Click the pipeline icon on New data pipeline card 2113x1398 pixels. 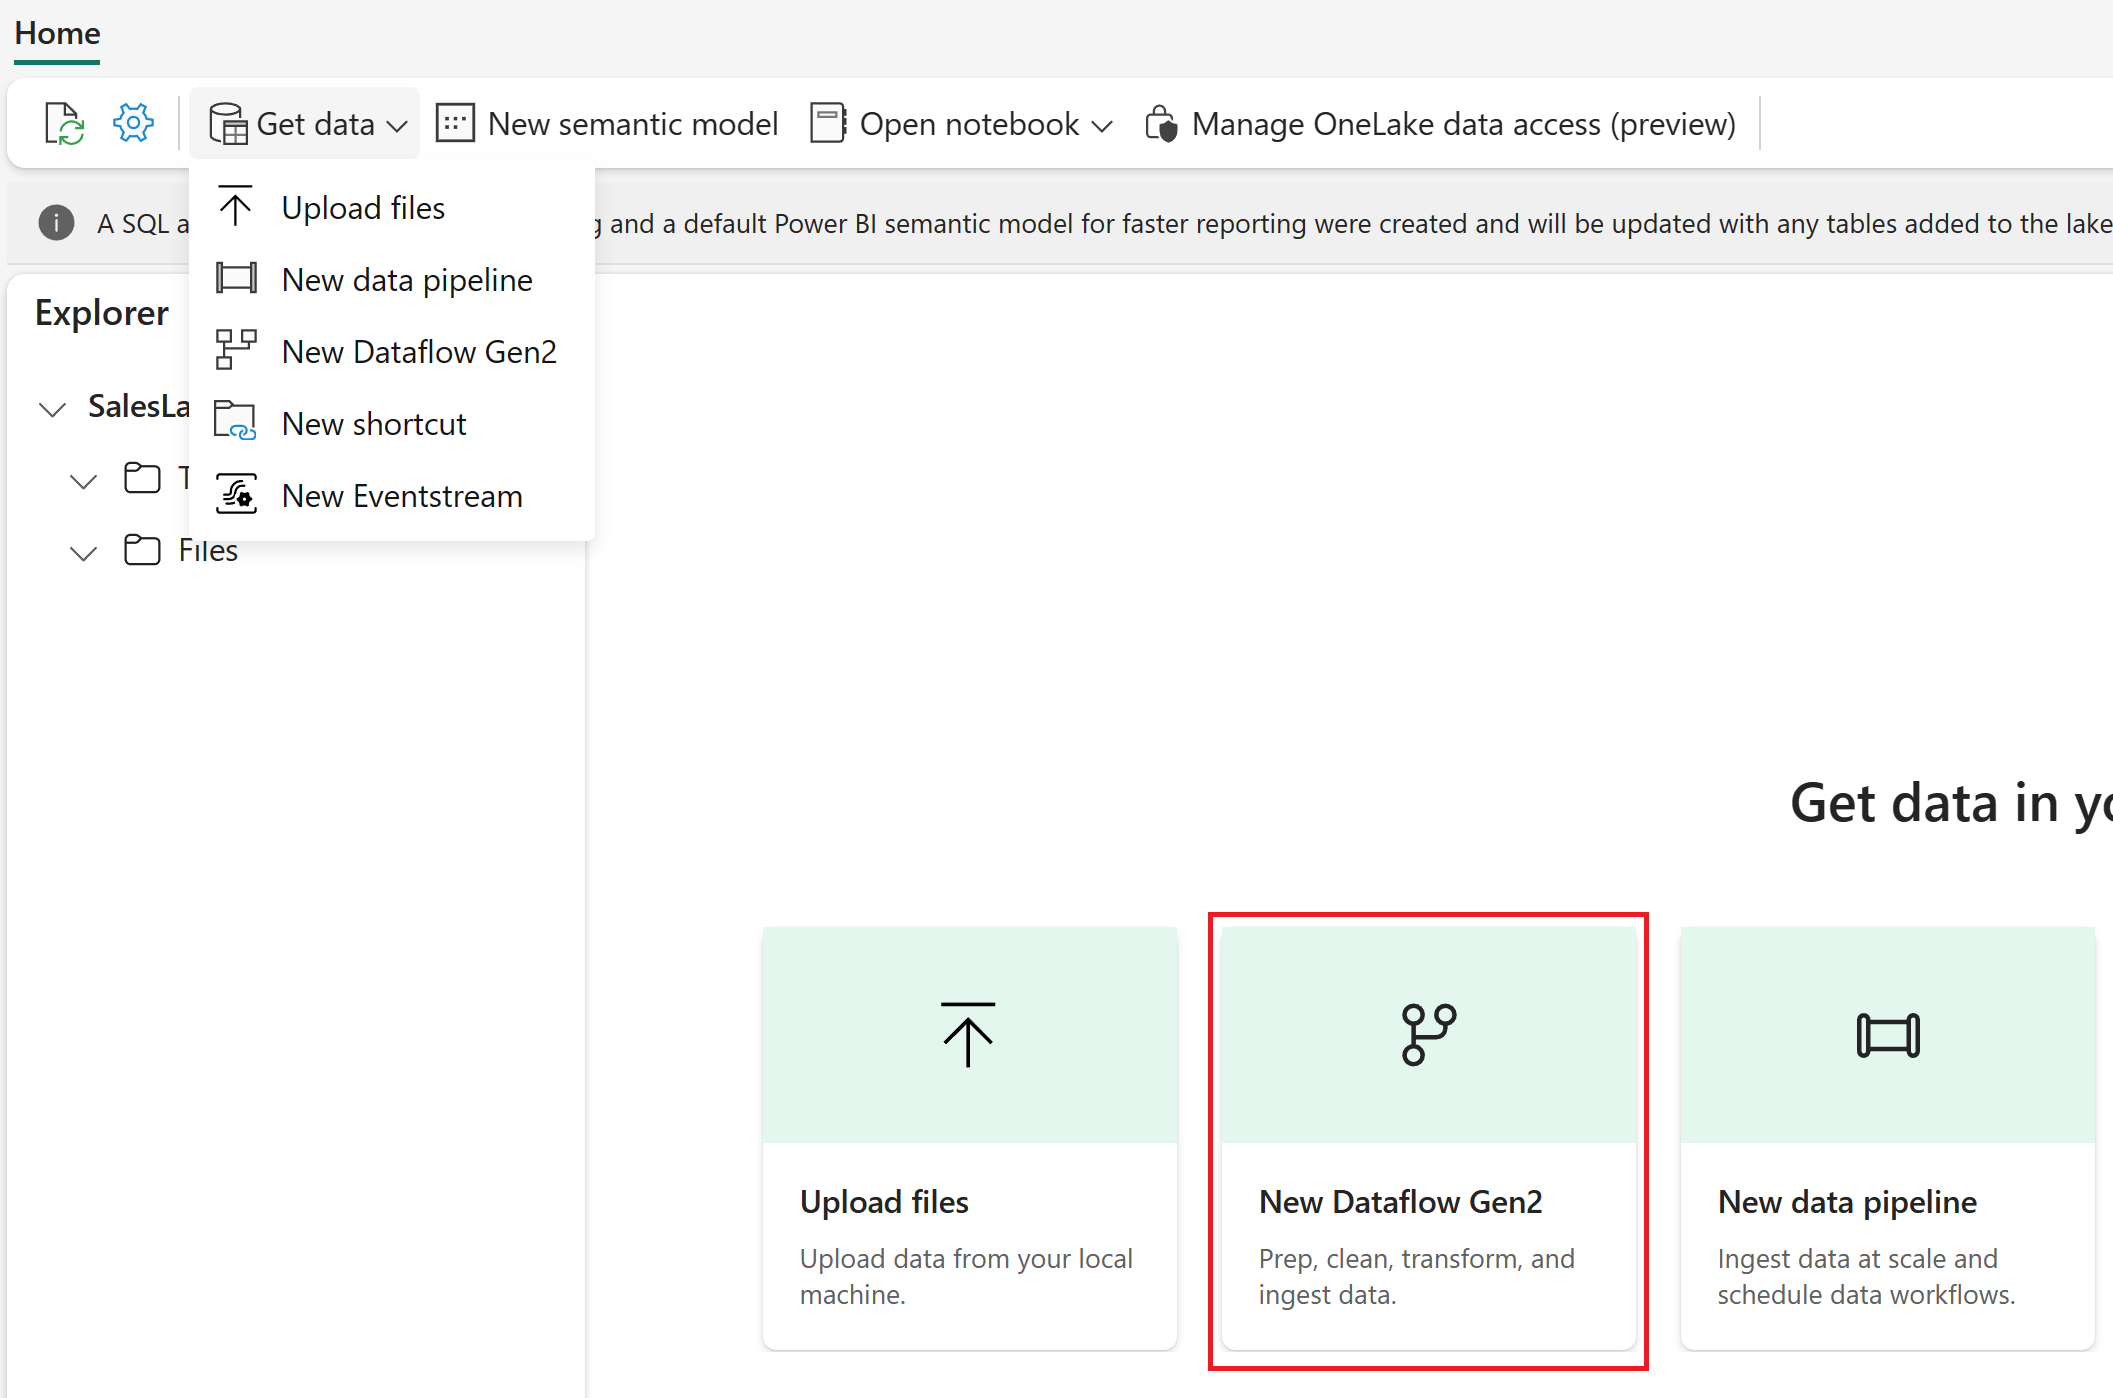coord(1886,1034)
